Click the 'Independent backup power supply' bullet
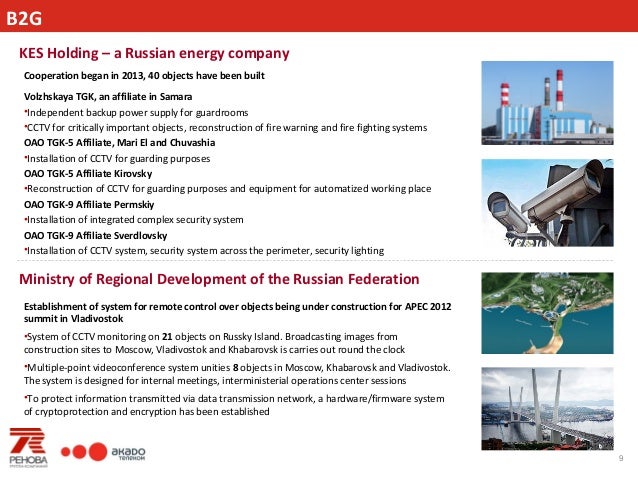638x479 pixels. (x=136, y=113)
